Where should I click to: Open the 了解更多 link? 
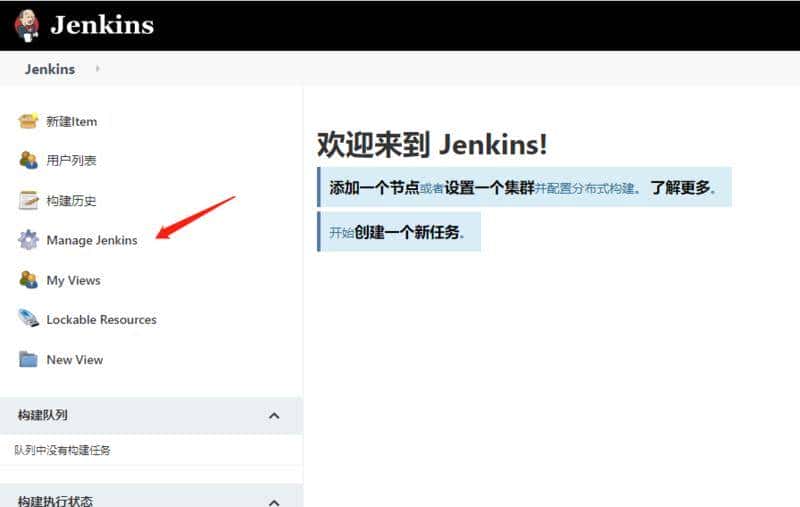[x=680, y=188]
